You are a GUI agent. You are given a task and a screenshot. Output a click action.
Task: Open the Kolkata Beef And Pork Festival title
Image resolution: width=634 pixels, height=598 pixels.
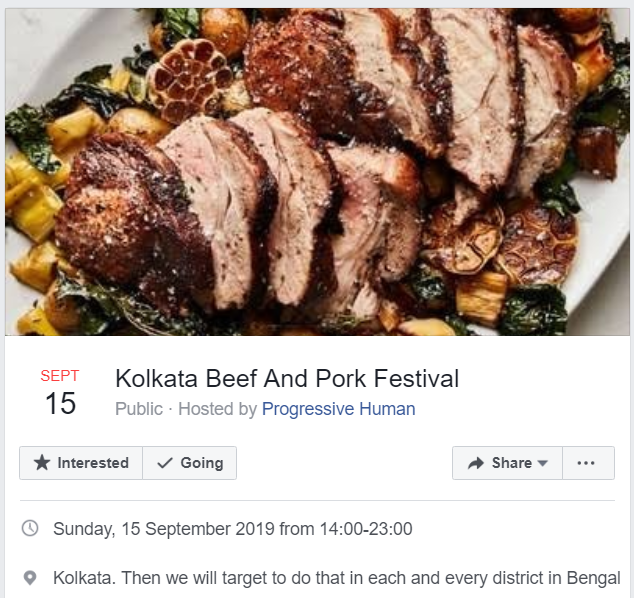287,379
